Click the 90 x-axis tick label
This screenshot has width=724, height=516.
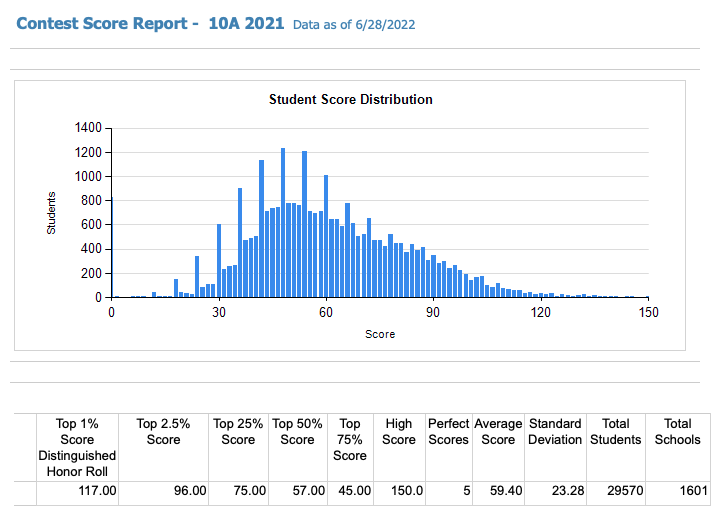(x=433, y=312)
